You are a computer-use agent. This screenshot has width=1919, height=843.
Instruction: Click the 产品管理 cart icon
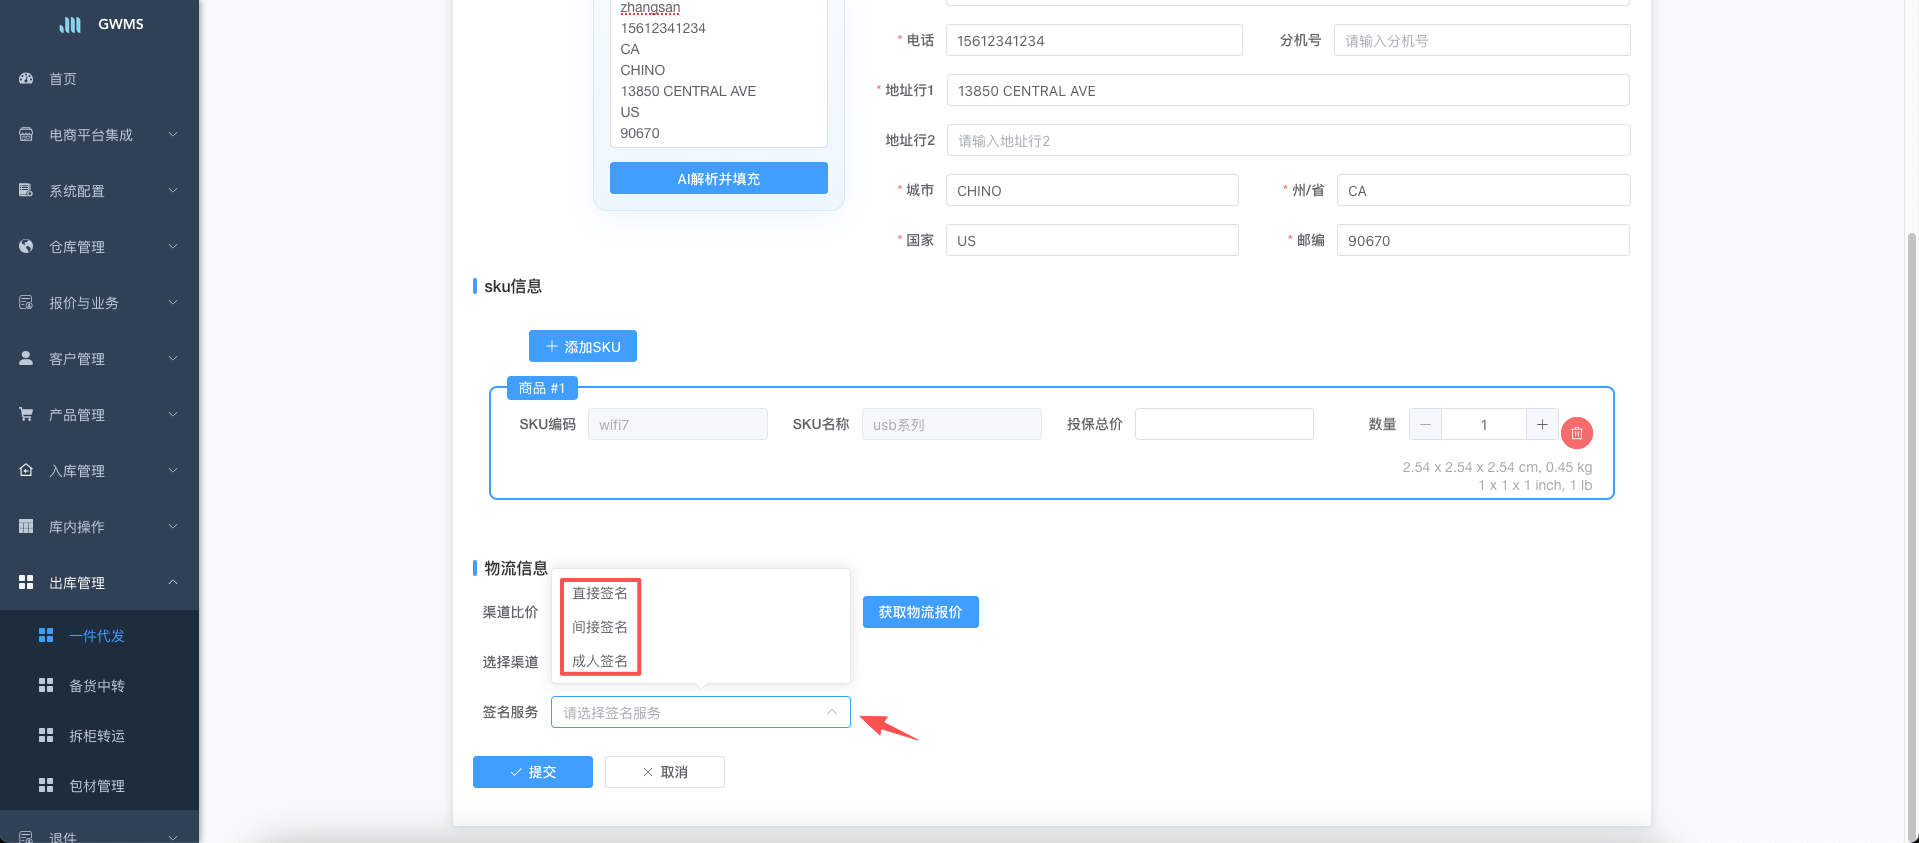(26, 414)
